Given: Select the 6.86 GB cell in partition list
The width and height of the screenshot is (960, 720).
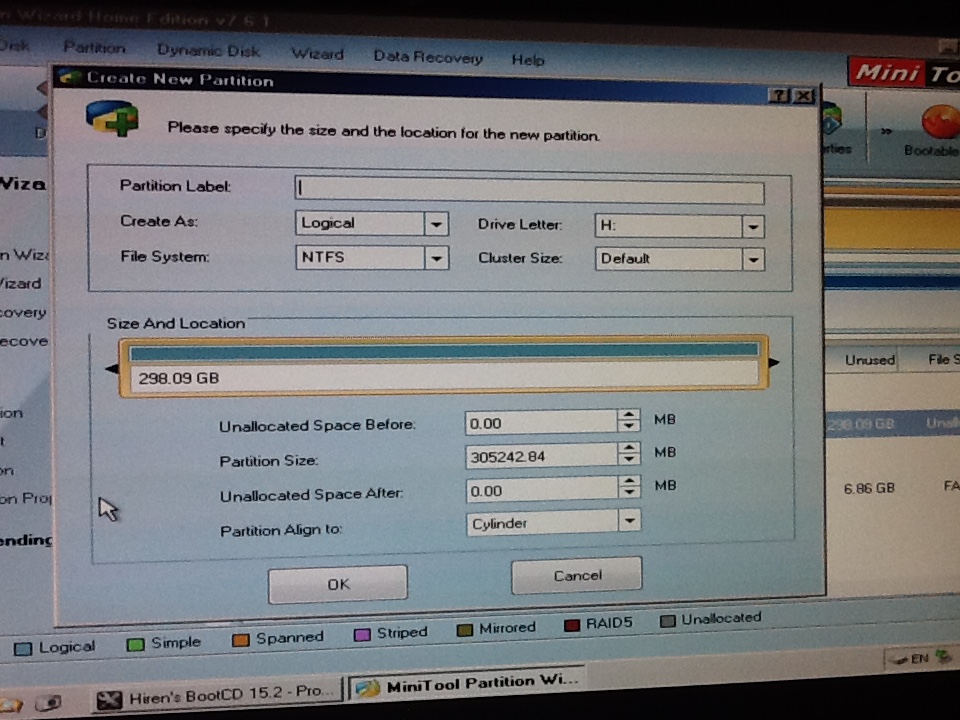Looking at the screenshot, I should (x=869, y=488).
